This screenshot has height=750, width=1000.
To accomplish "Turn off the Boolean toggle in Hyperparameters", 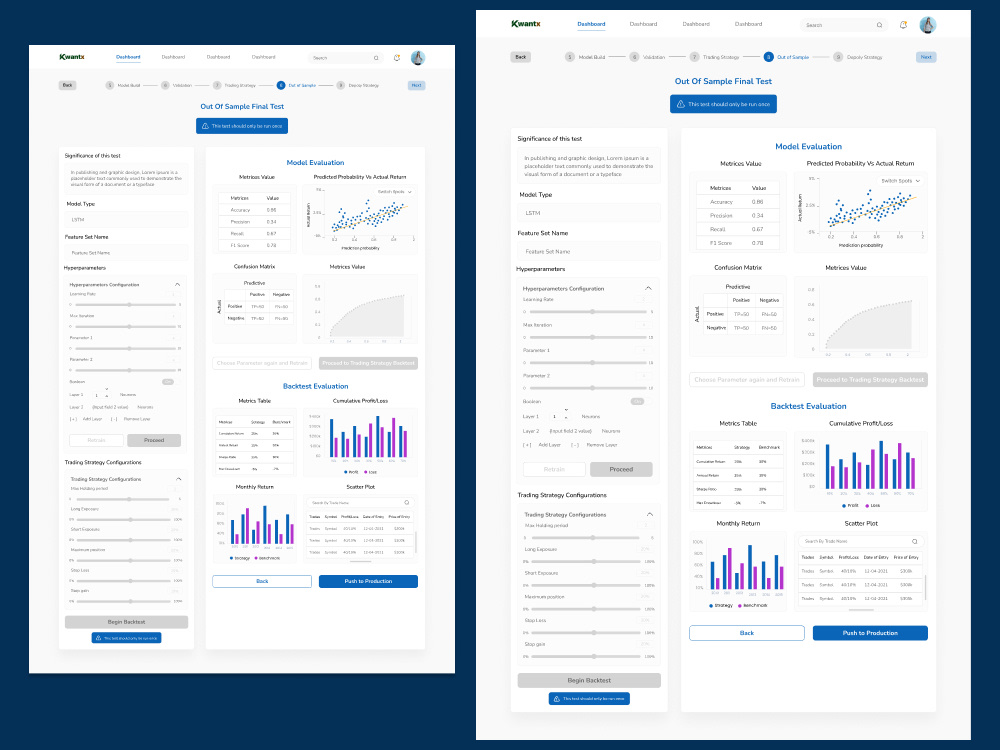I will click(638, 401).
